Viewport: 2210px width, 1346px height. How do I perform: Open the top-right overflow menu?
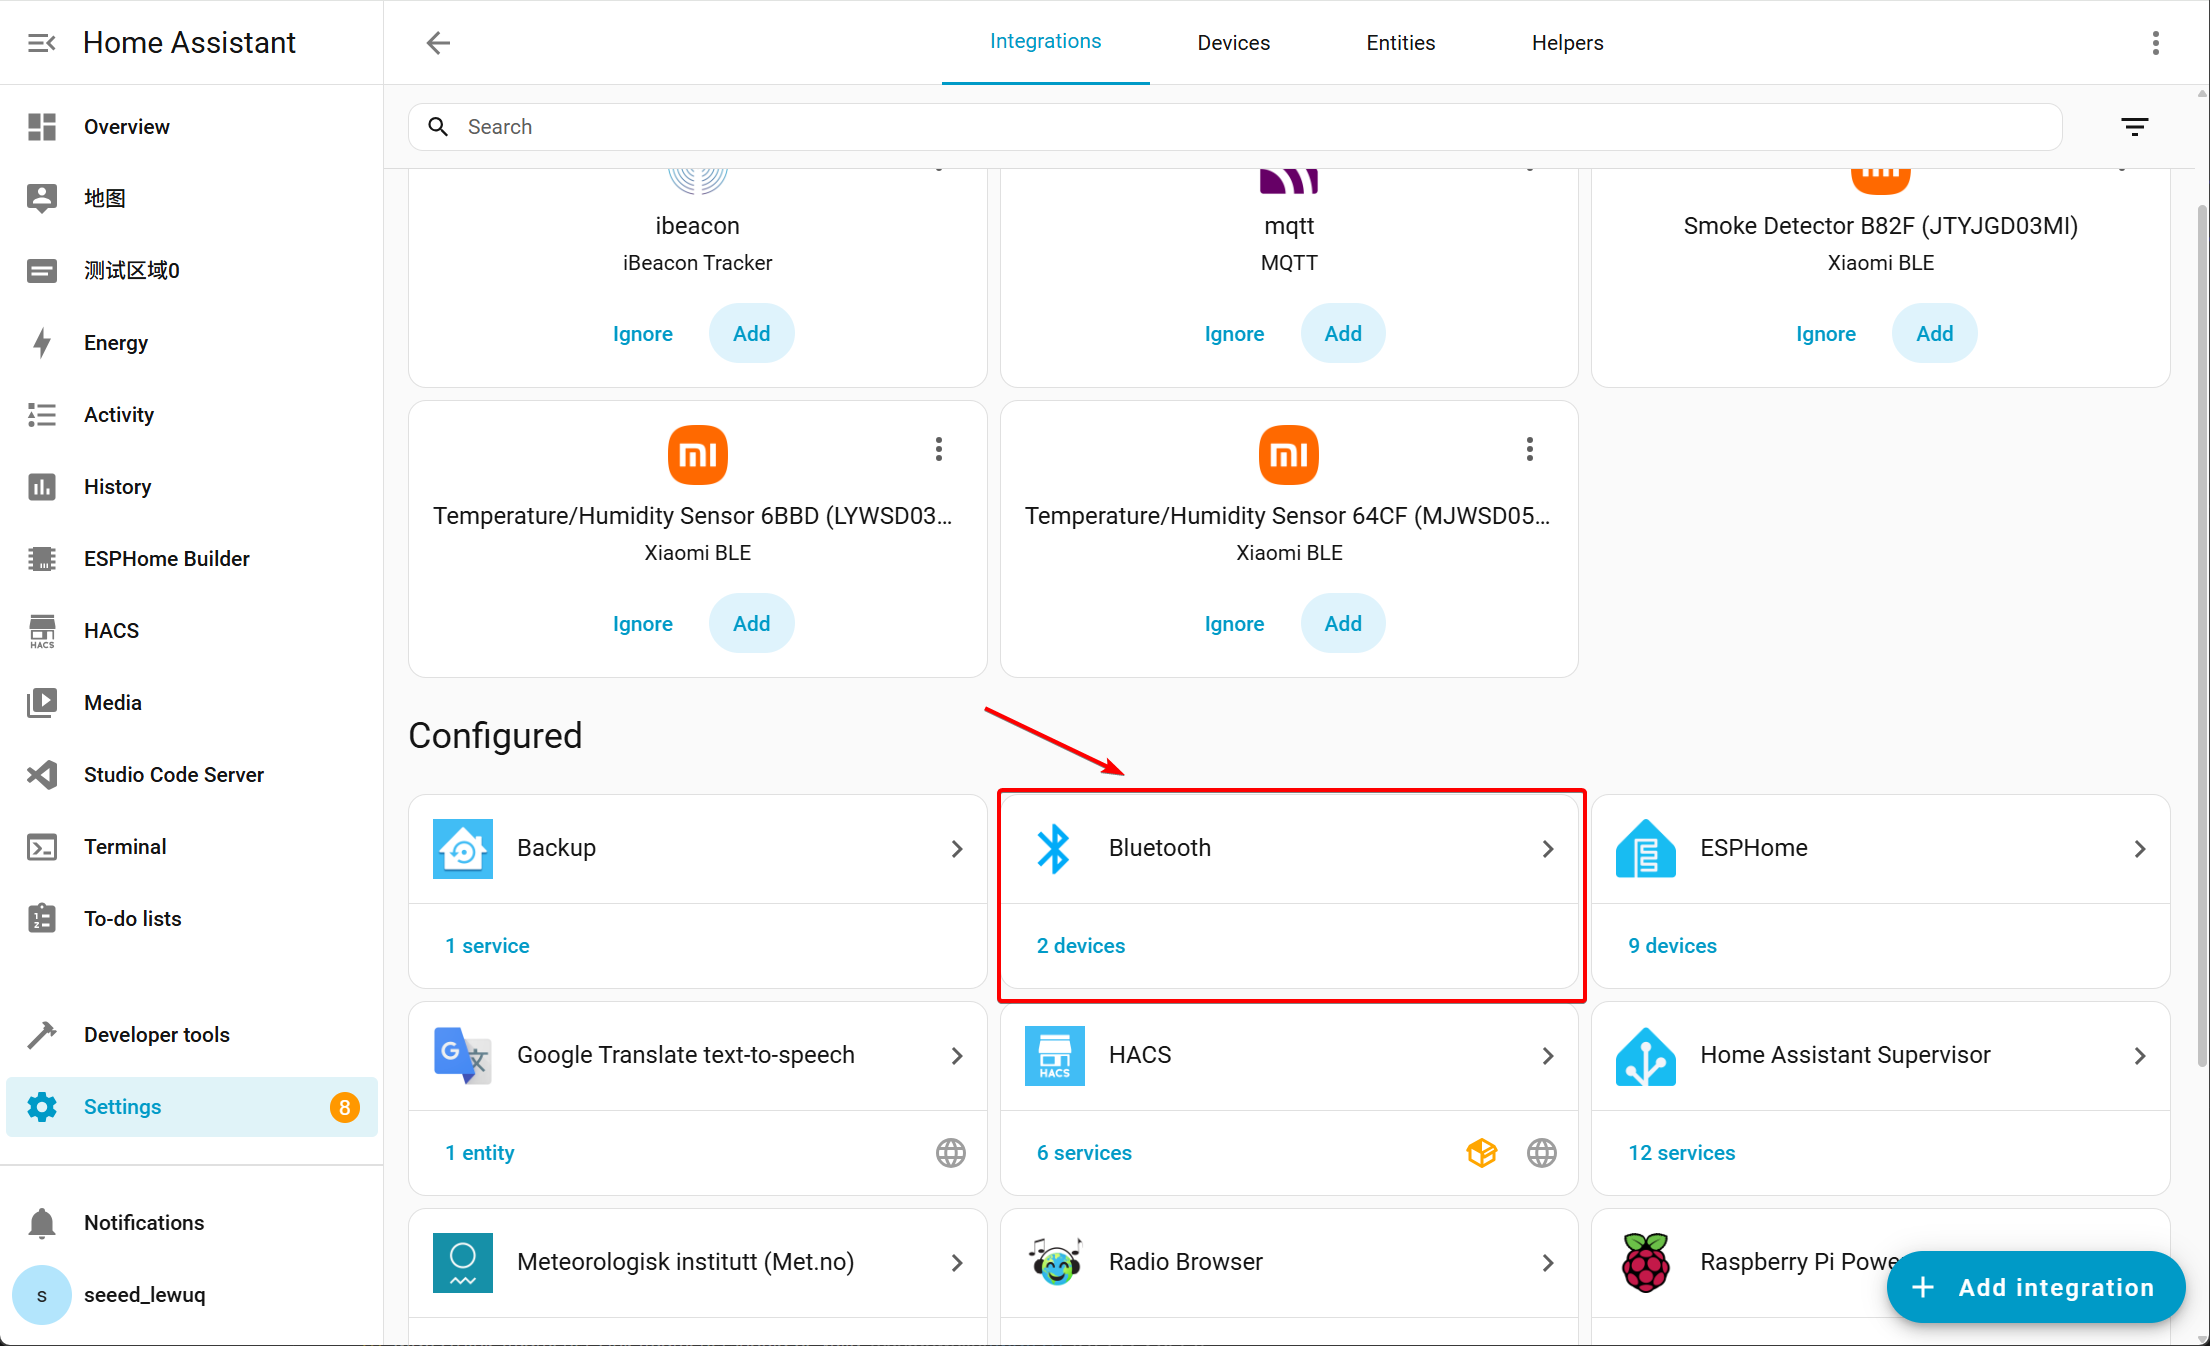tap(2155, 43)
